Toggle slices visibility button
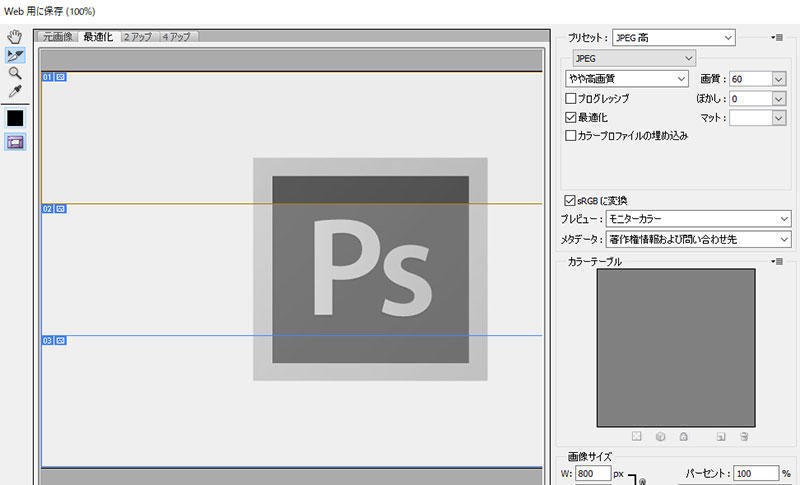 point(15,142)
